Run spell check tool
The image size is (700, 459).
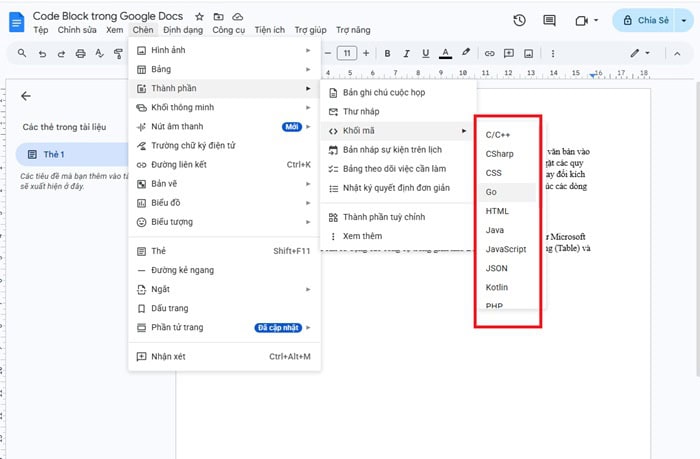[100, 54]
